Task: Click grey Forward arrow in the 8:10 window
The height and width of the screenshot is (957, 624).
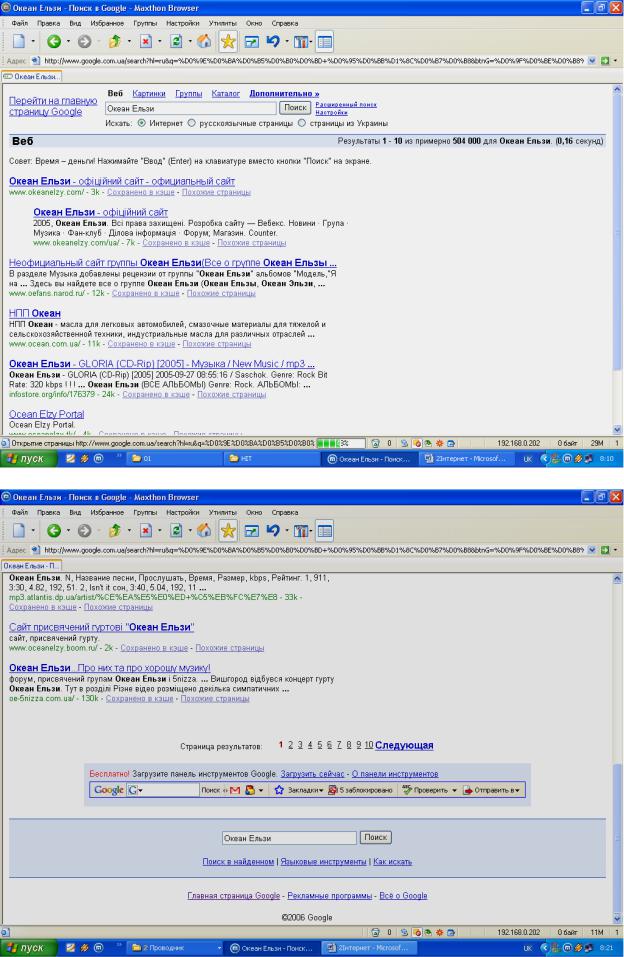Action: point(84,42)
